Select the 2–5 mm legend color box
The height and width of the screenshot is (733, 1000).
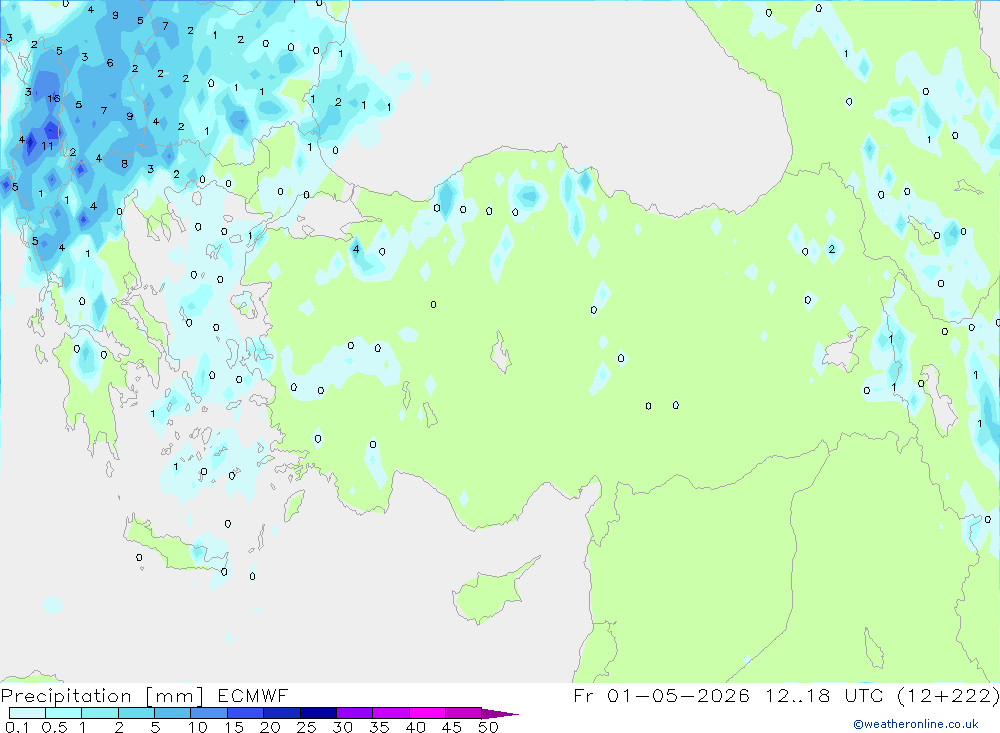click(136, 713)
